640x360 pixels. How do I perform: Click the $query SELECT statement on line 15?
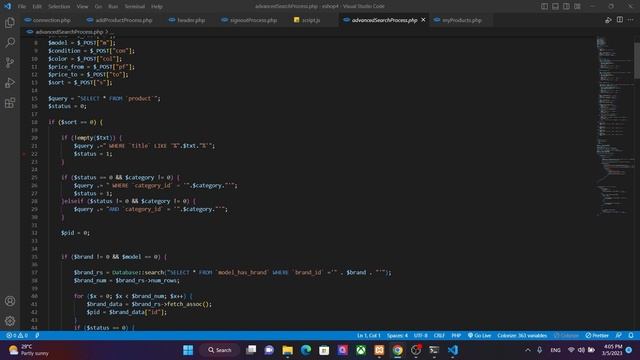click(x=104, y=98)
